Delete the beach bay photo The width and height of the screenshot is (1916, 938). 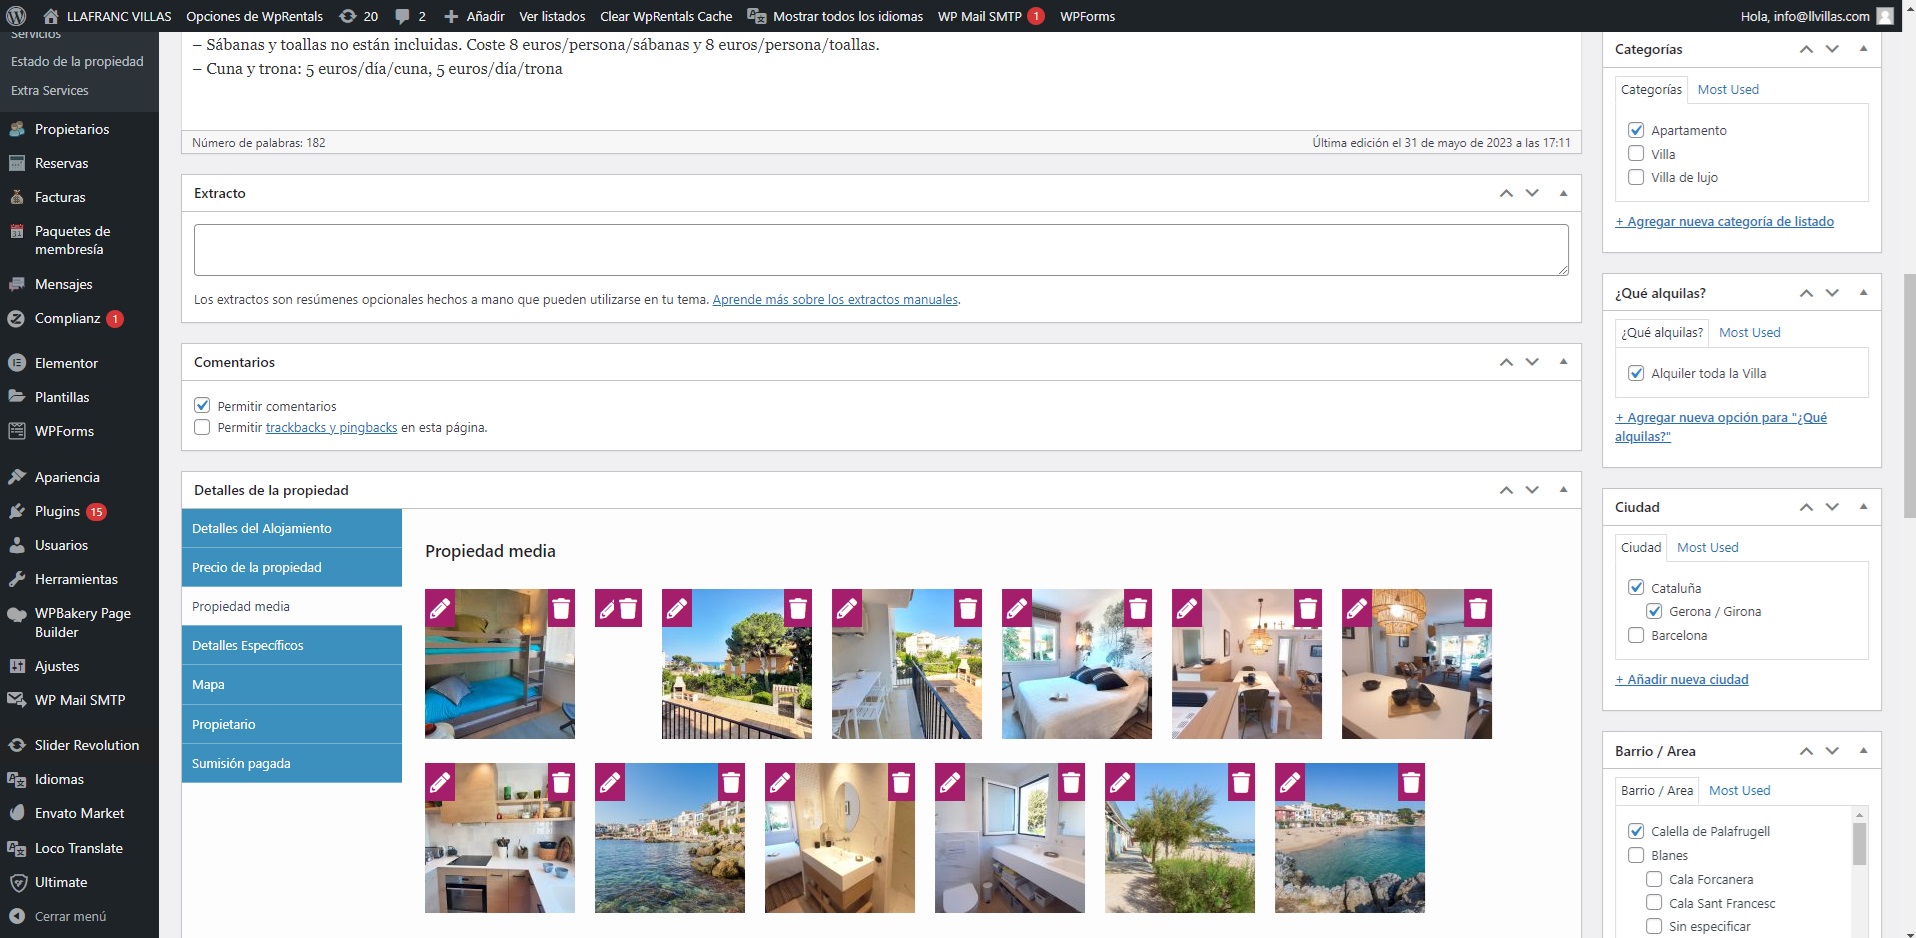[x=1411, y=782]
